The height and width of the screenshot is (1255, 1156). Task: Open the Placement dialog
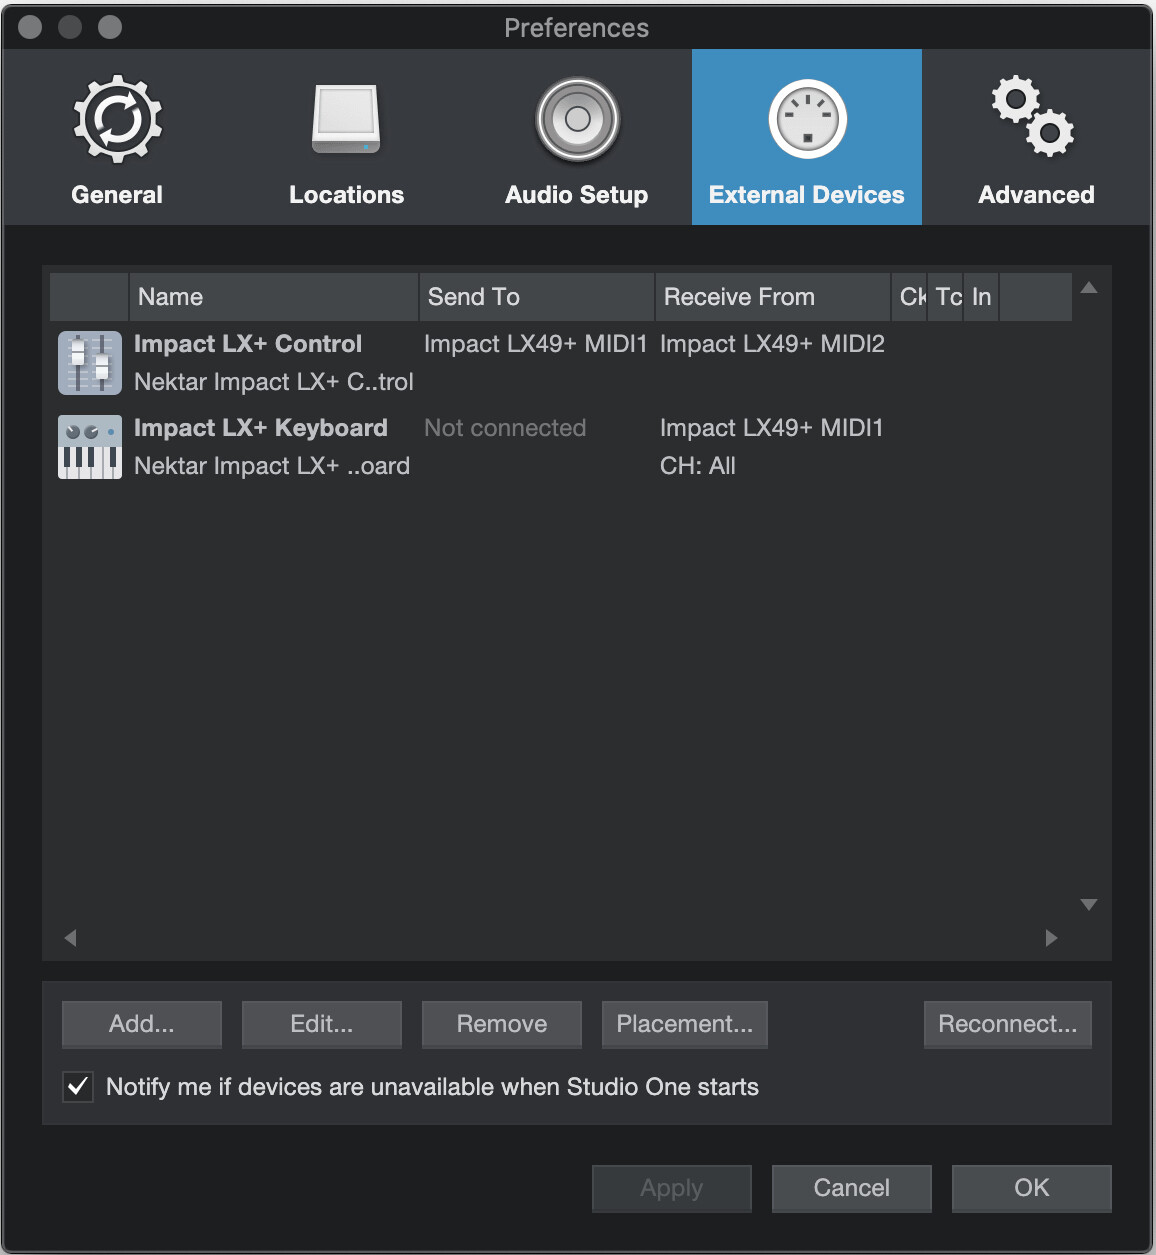[684, 1024]
